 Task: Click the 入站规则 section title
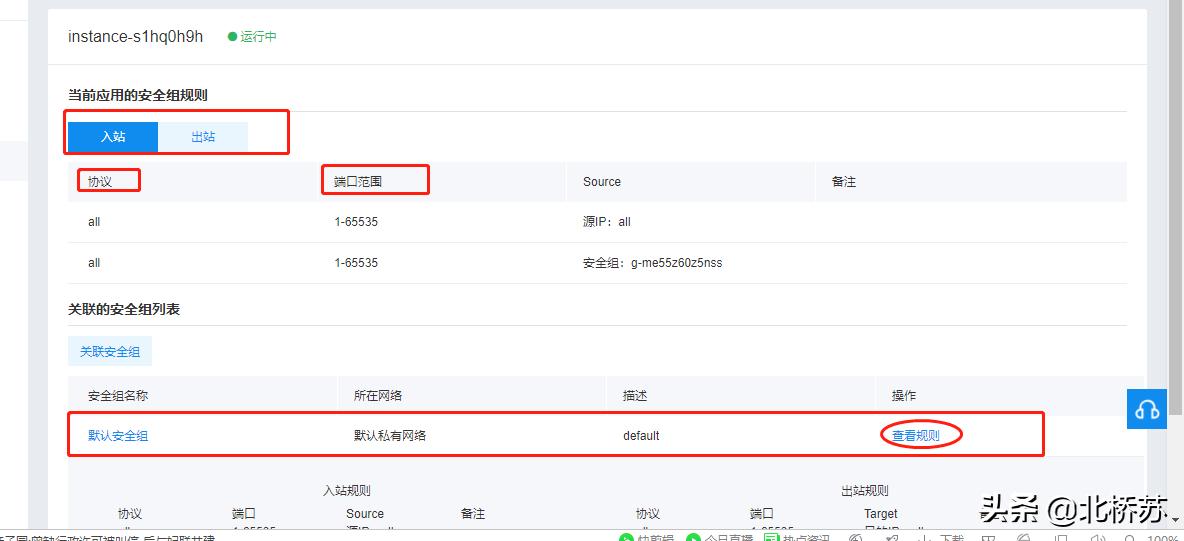pos(347,491)
